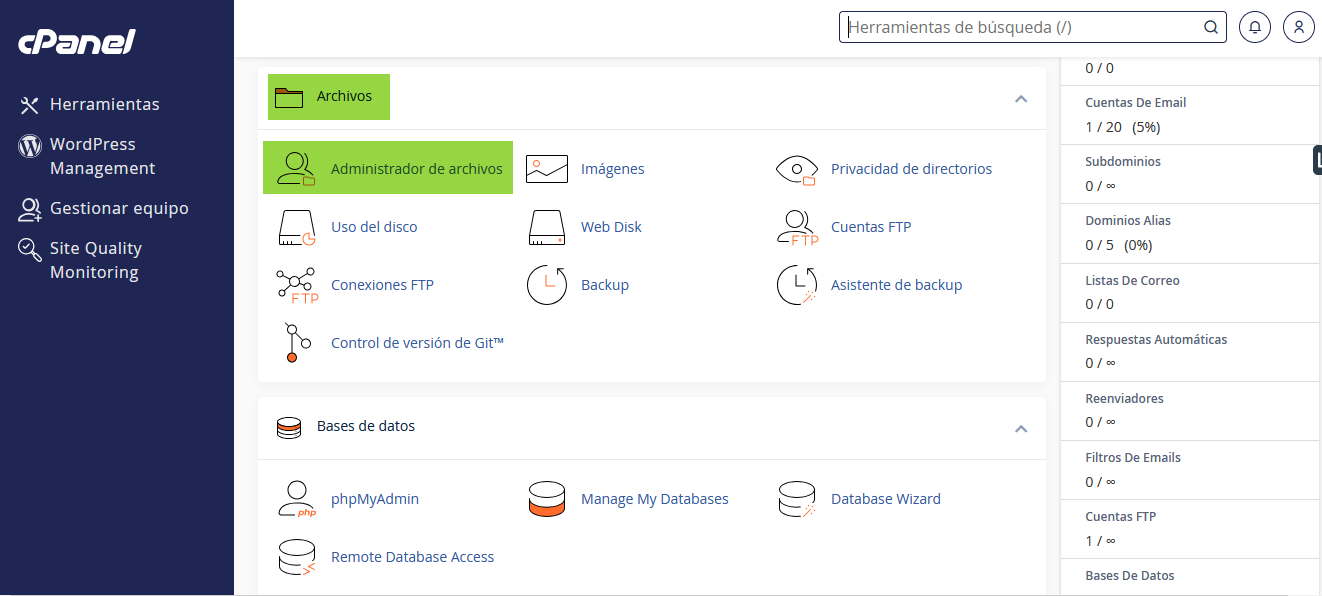Click the Imágenes picture icon
The width and height of the screenshot is (1322, 596).
click(x=547, y=169)
